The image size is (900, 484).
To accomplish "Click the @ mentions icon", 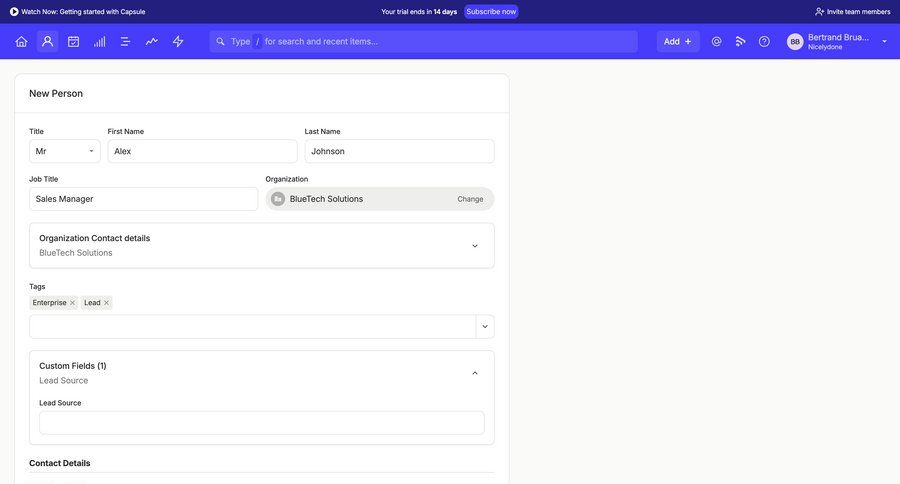I will [x=716, y=41].
